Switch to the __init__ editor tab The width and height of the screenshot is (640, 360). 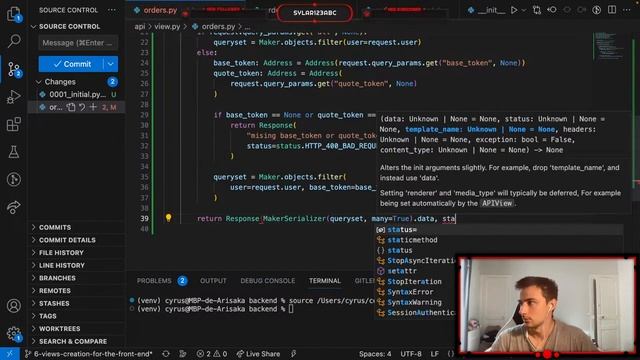click(487, 10)
